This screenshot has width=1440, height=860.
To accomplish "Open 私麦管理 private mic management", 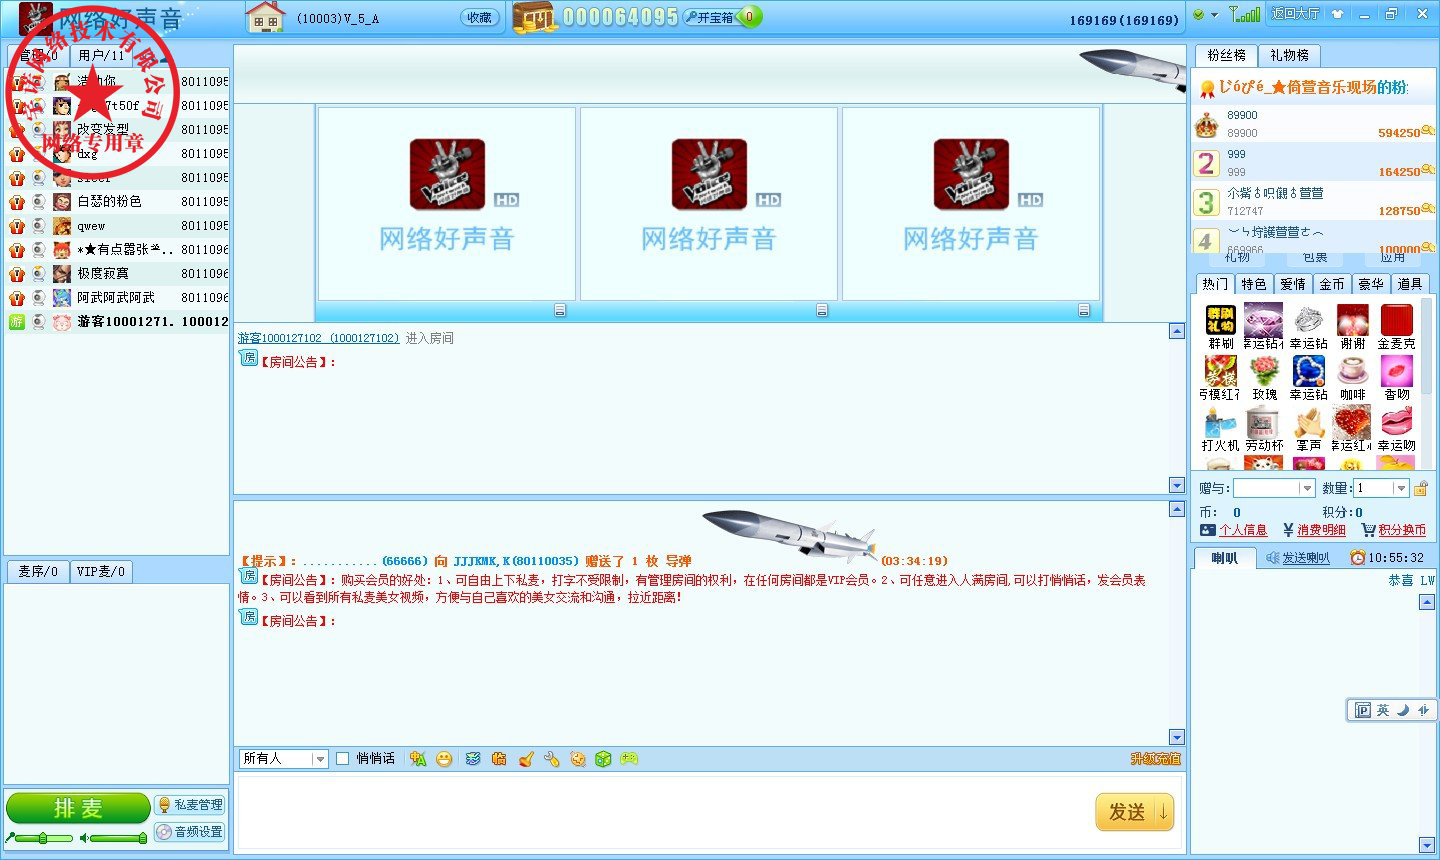I will (190, 805).
